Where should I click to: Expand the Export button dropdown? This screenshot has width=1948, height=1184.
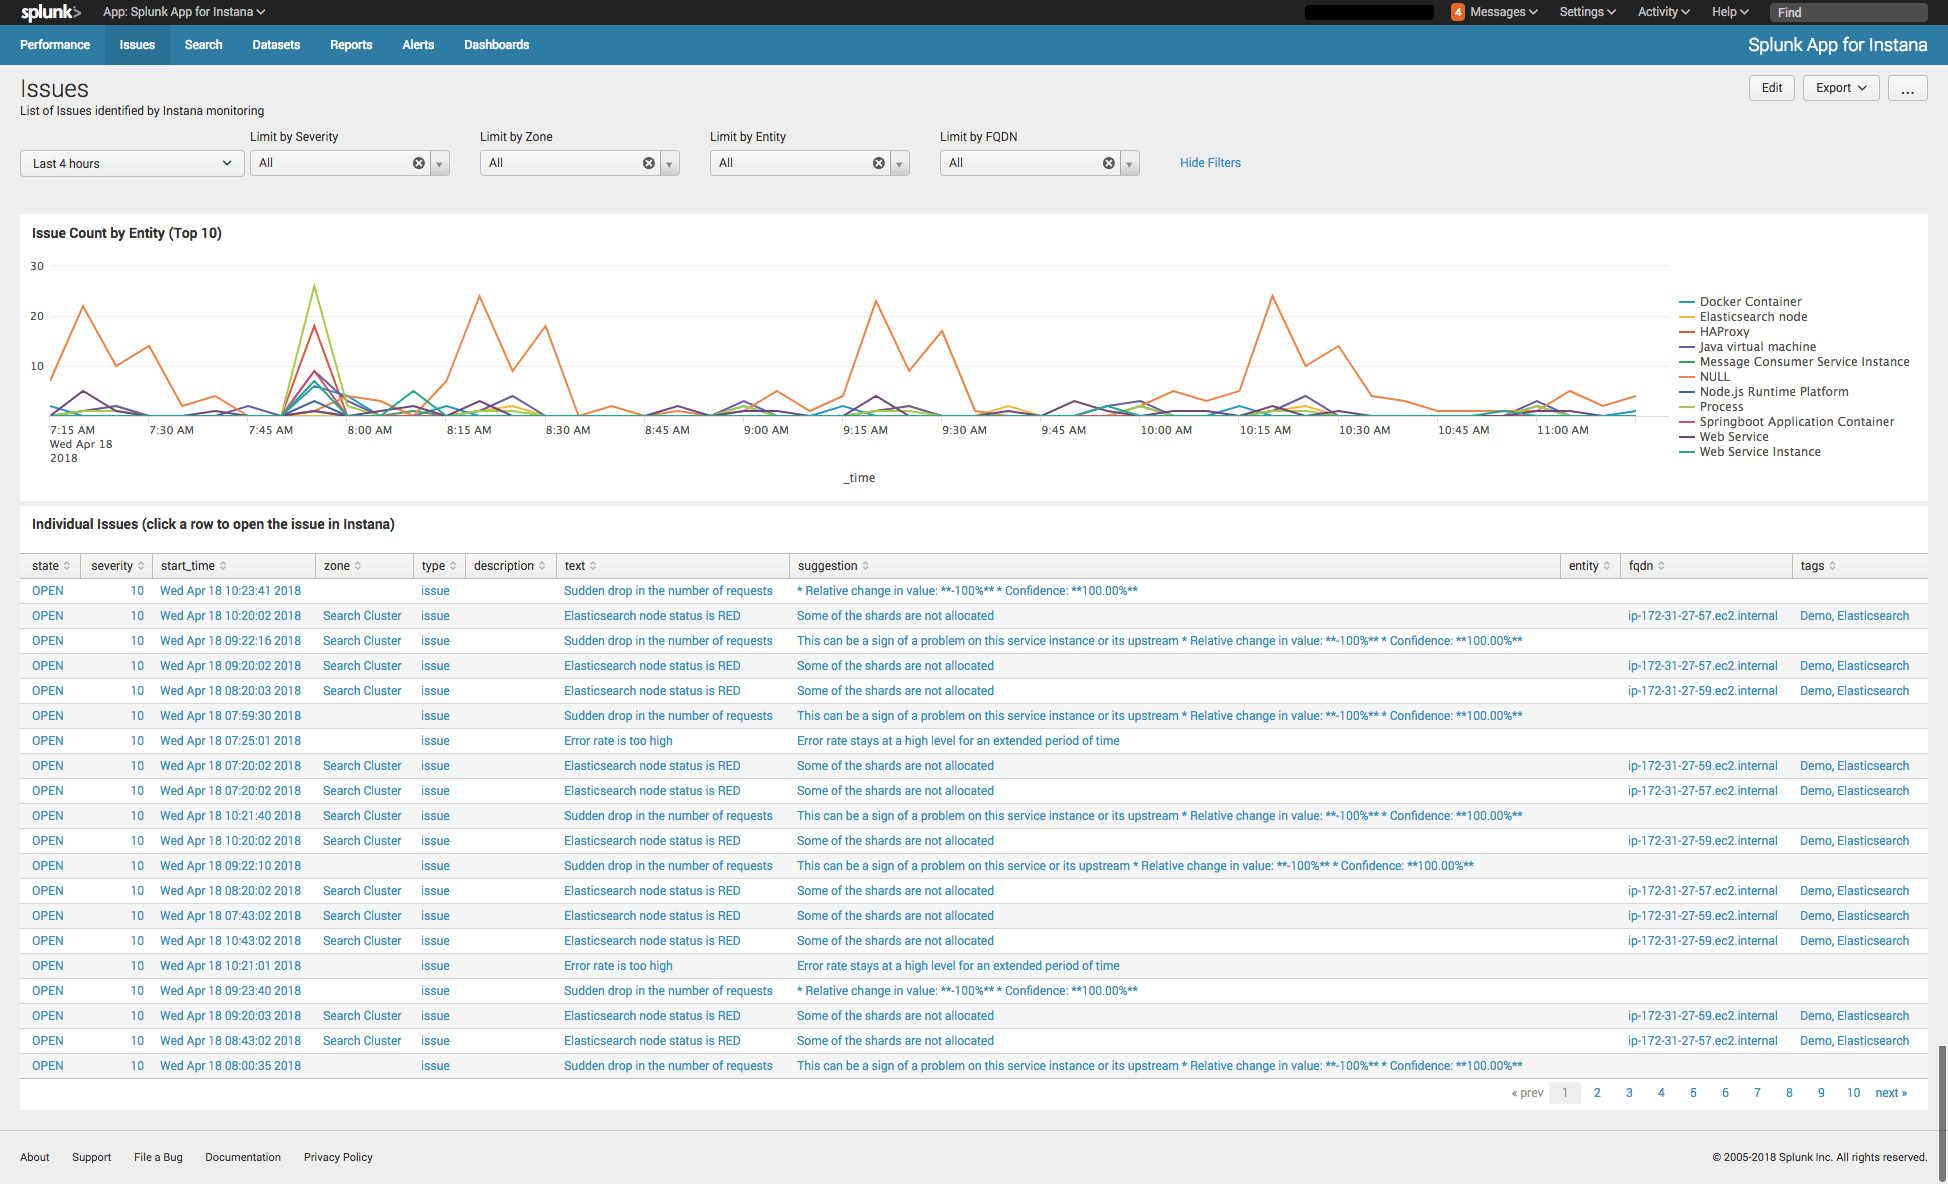tap(1841, 88)
